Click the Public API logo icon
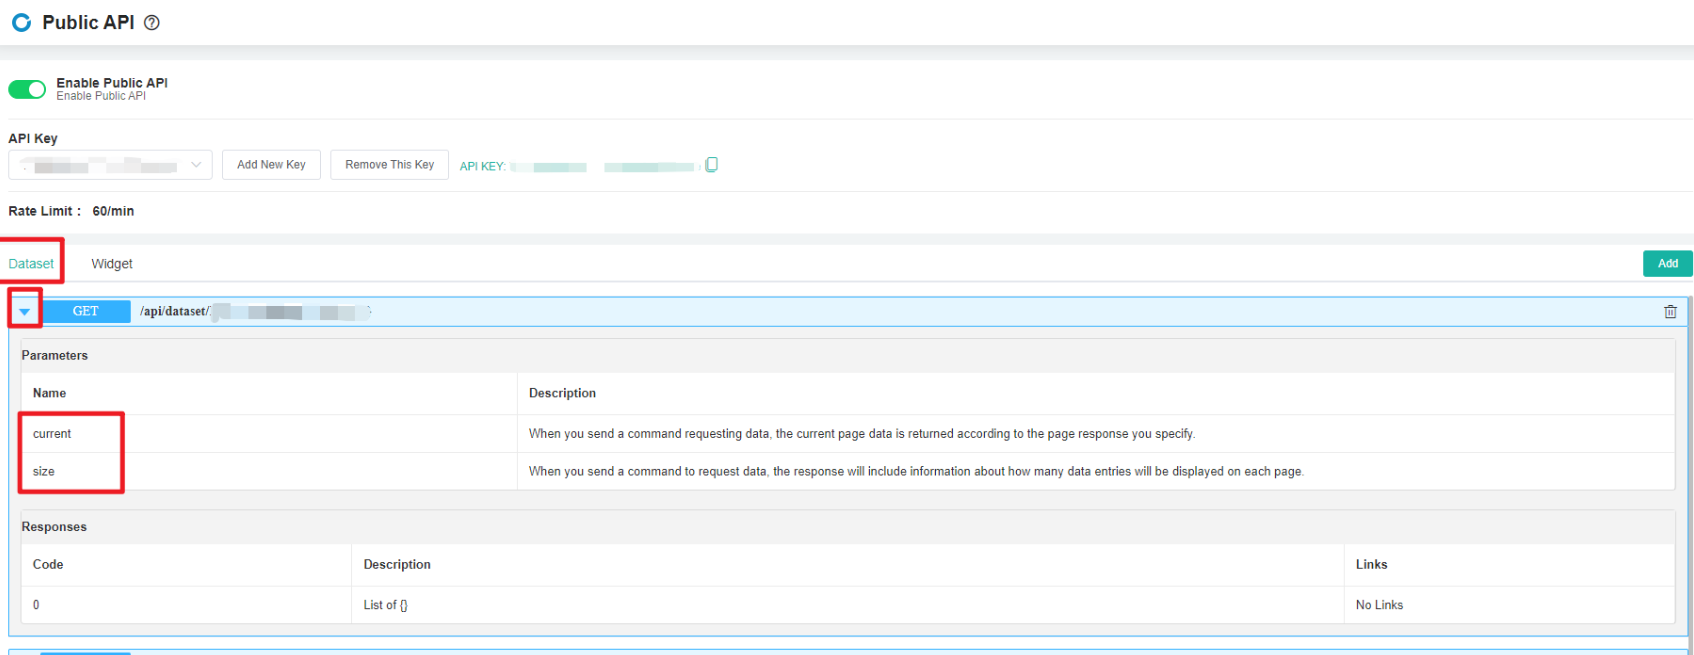The width and height of the screenshot is (1694, 655). [x=21, y=22]
